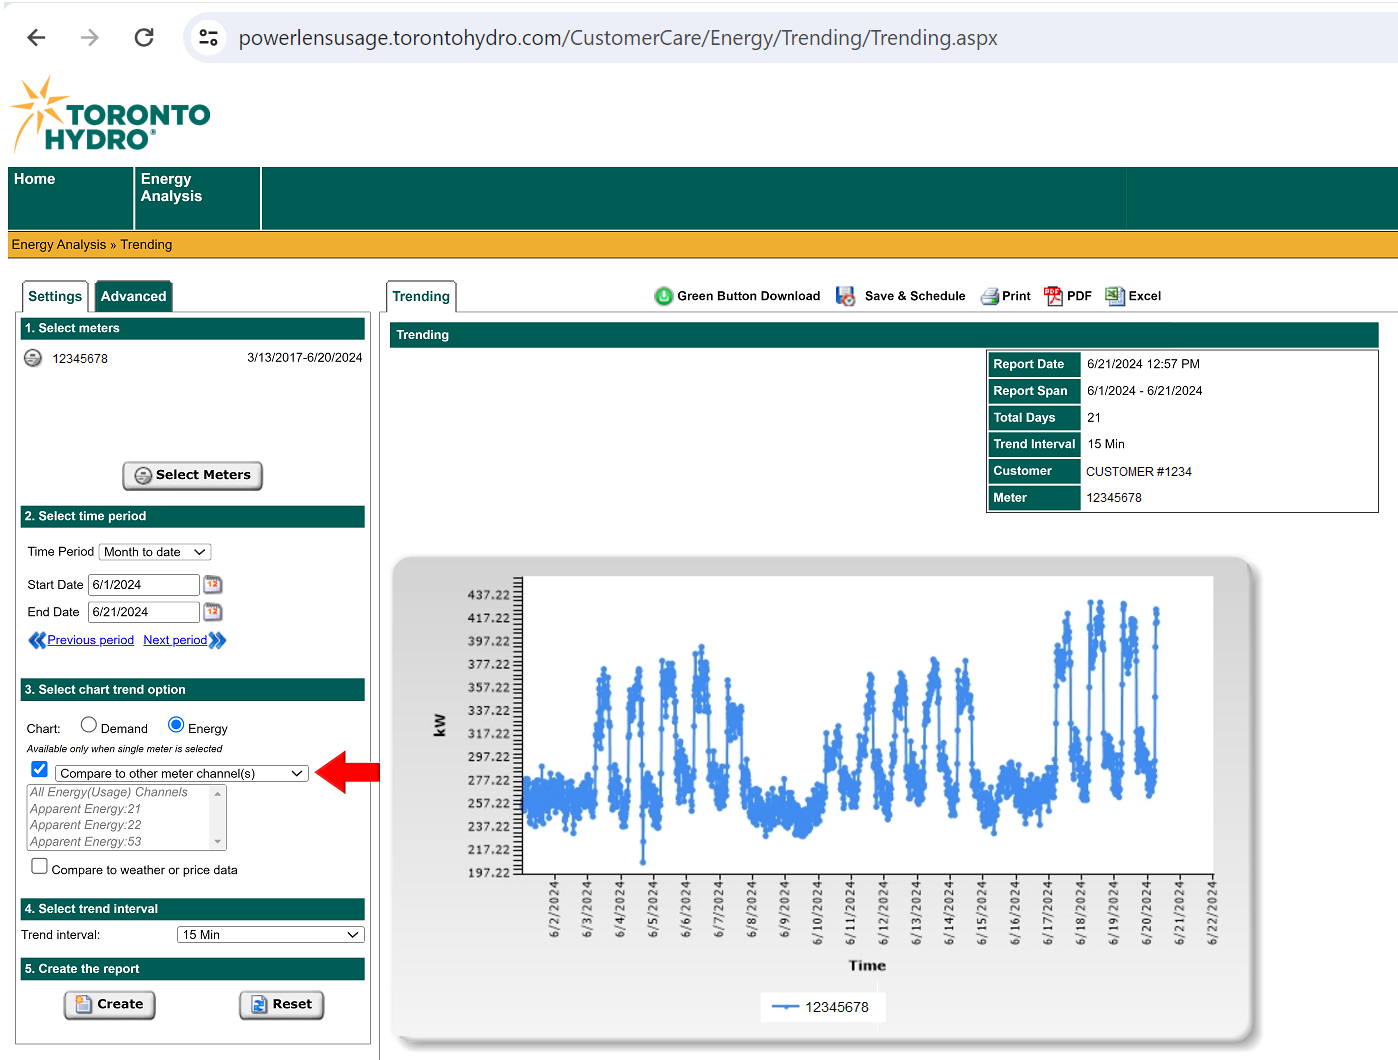Go to Previous period link

pyautogui.click(x=90, y=640)
